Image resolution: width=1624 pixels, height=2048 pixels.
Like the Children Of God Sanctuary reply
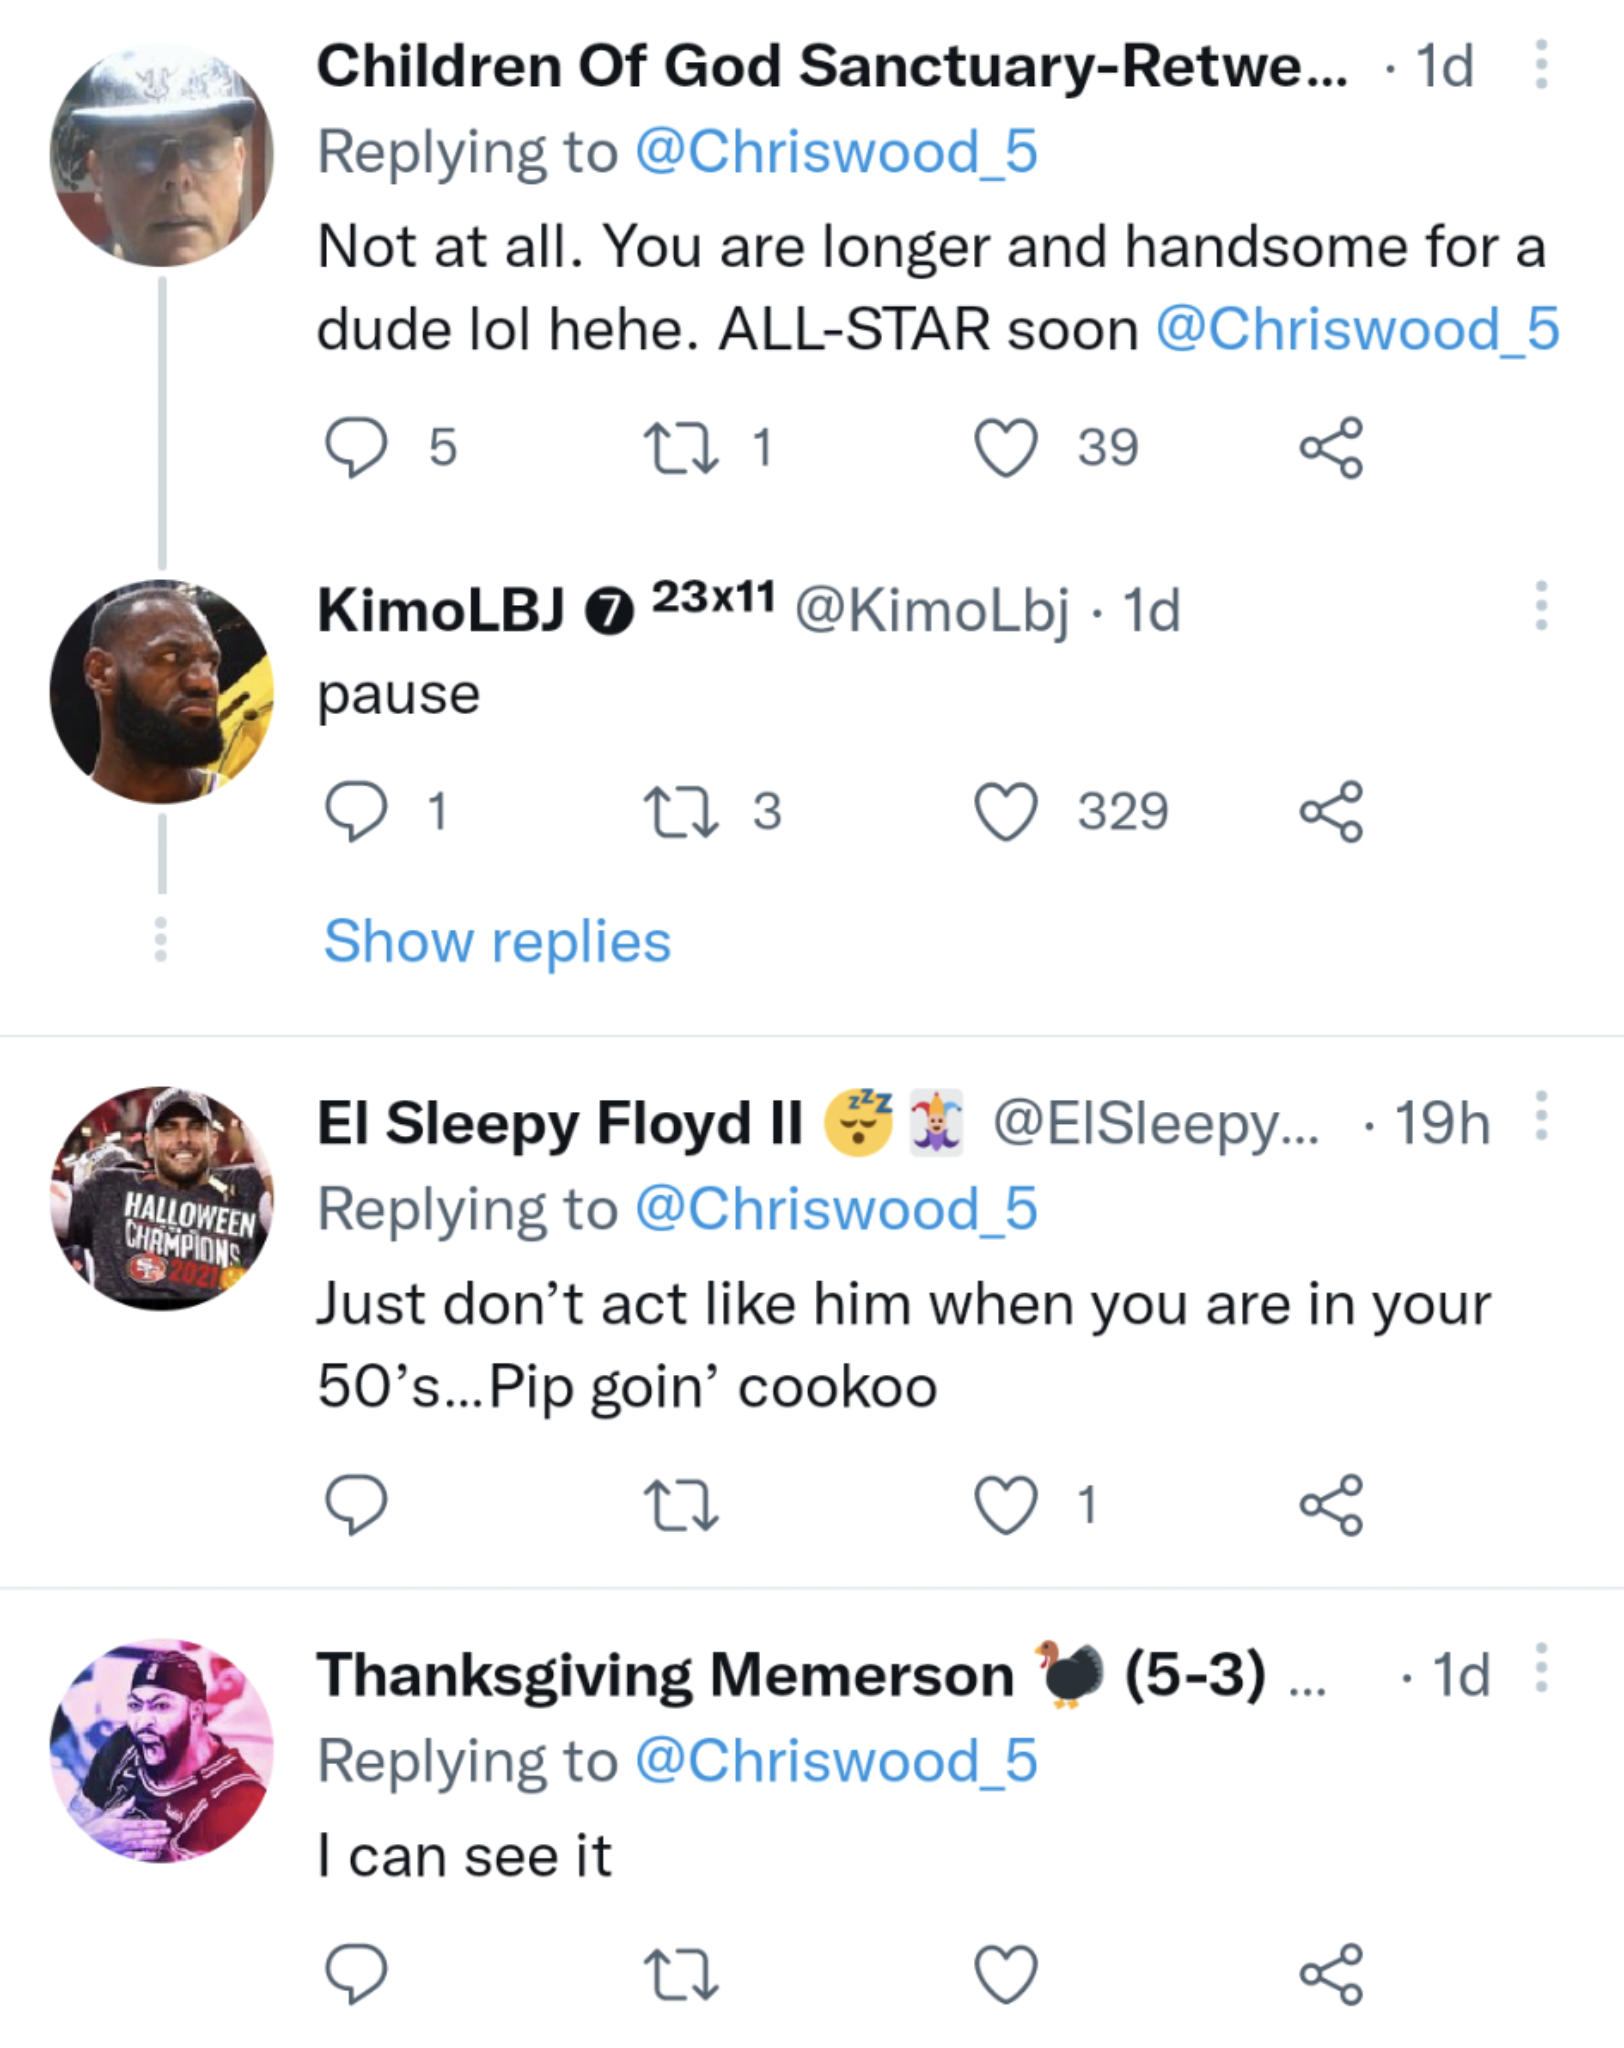click(x=1005, y=447)
